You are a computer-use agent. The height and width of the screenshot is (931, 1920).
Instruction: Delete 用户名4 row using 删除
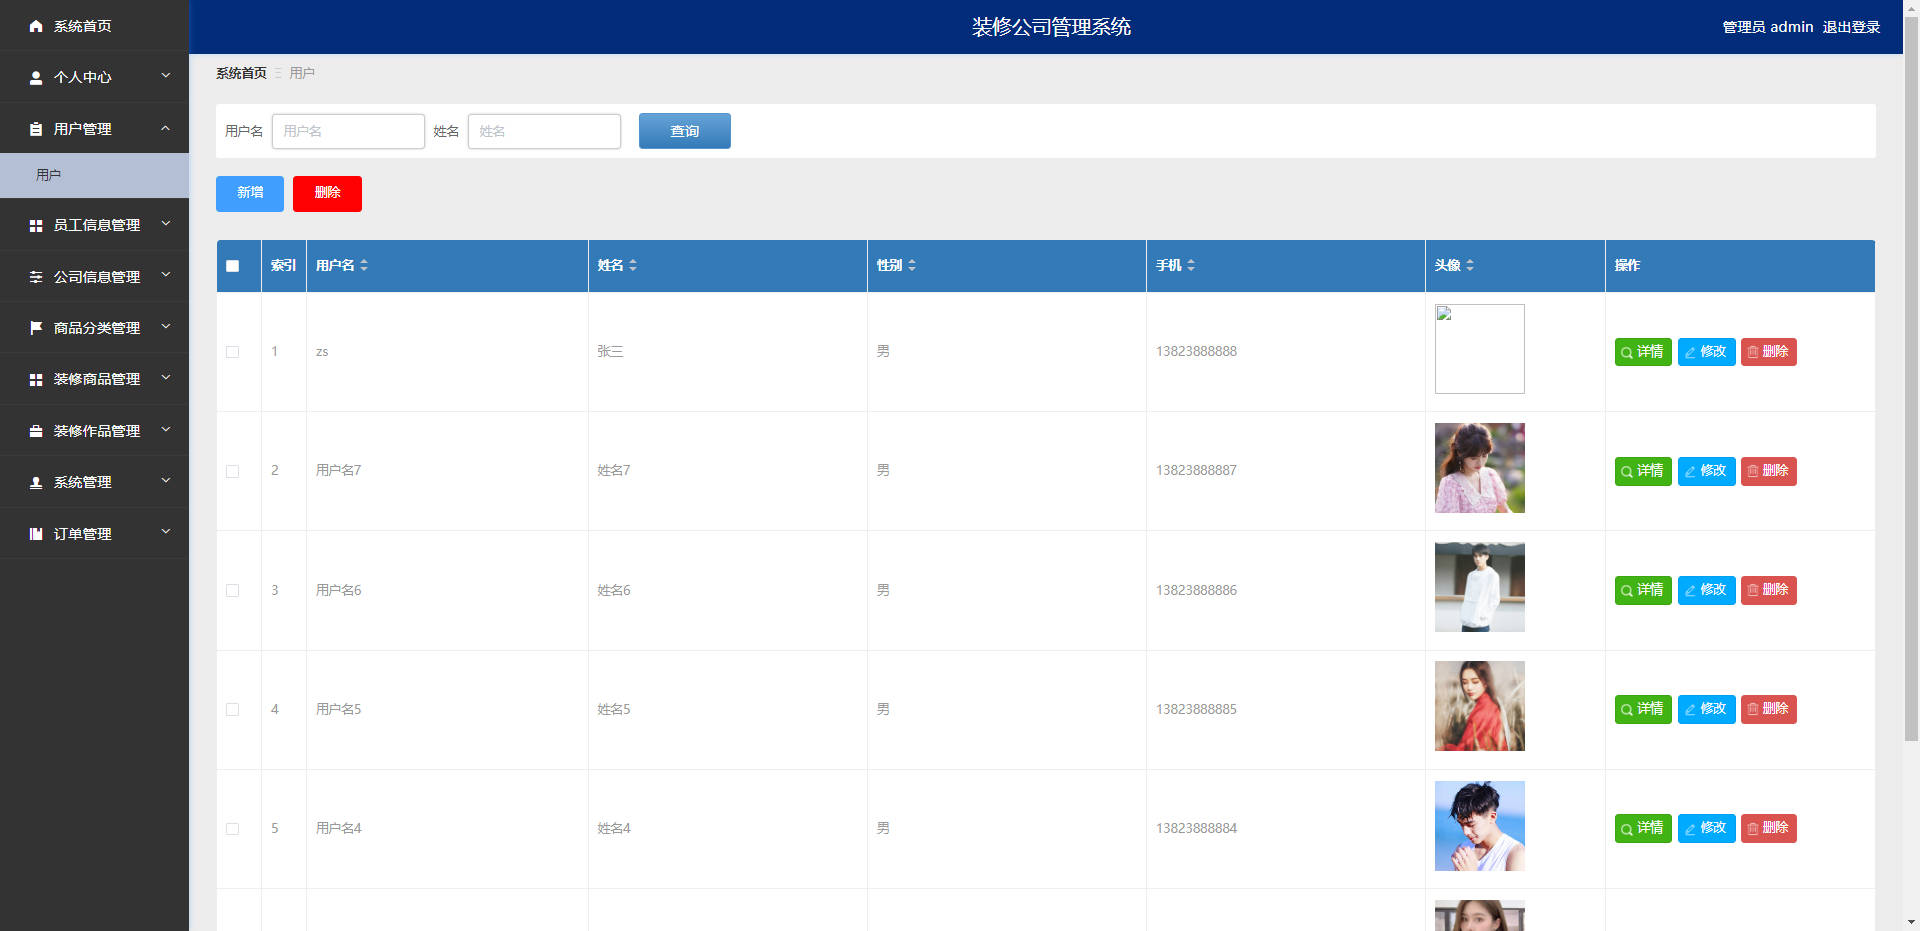tap(1768, 828)
